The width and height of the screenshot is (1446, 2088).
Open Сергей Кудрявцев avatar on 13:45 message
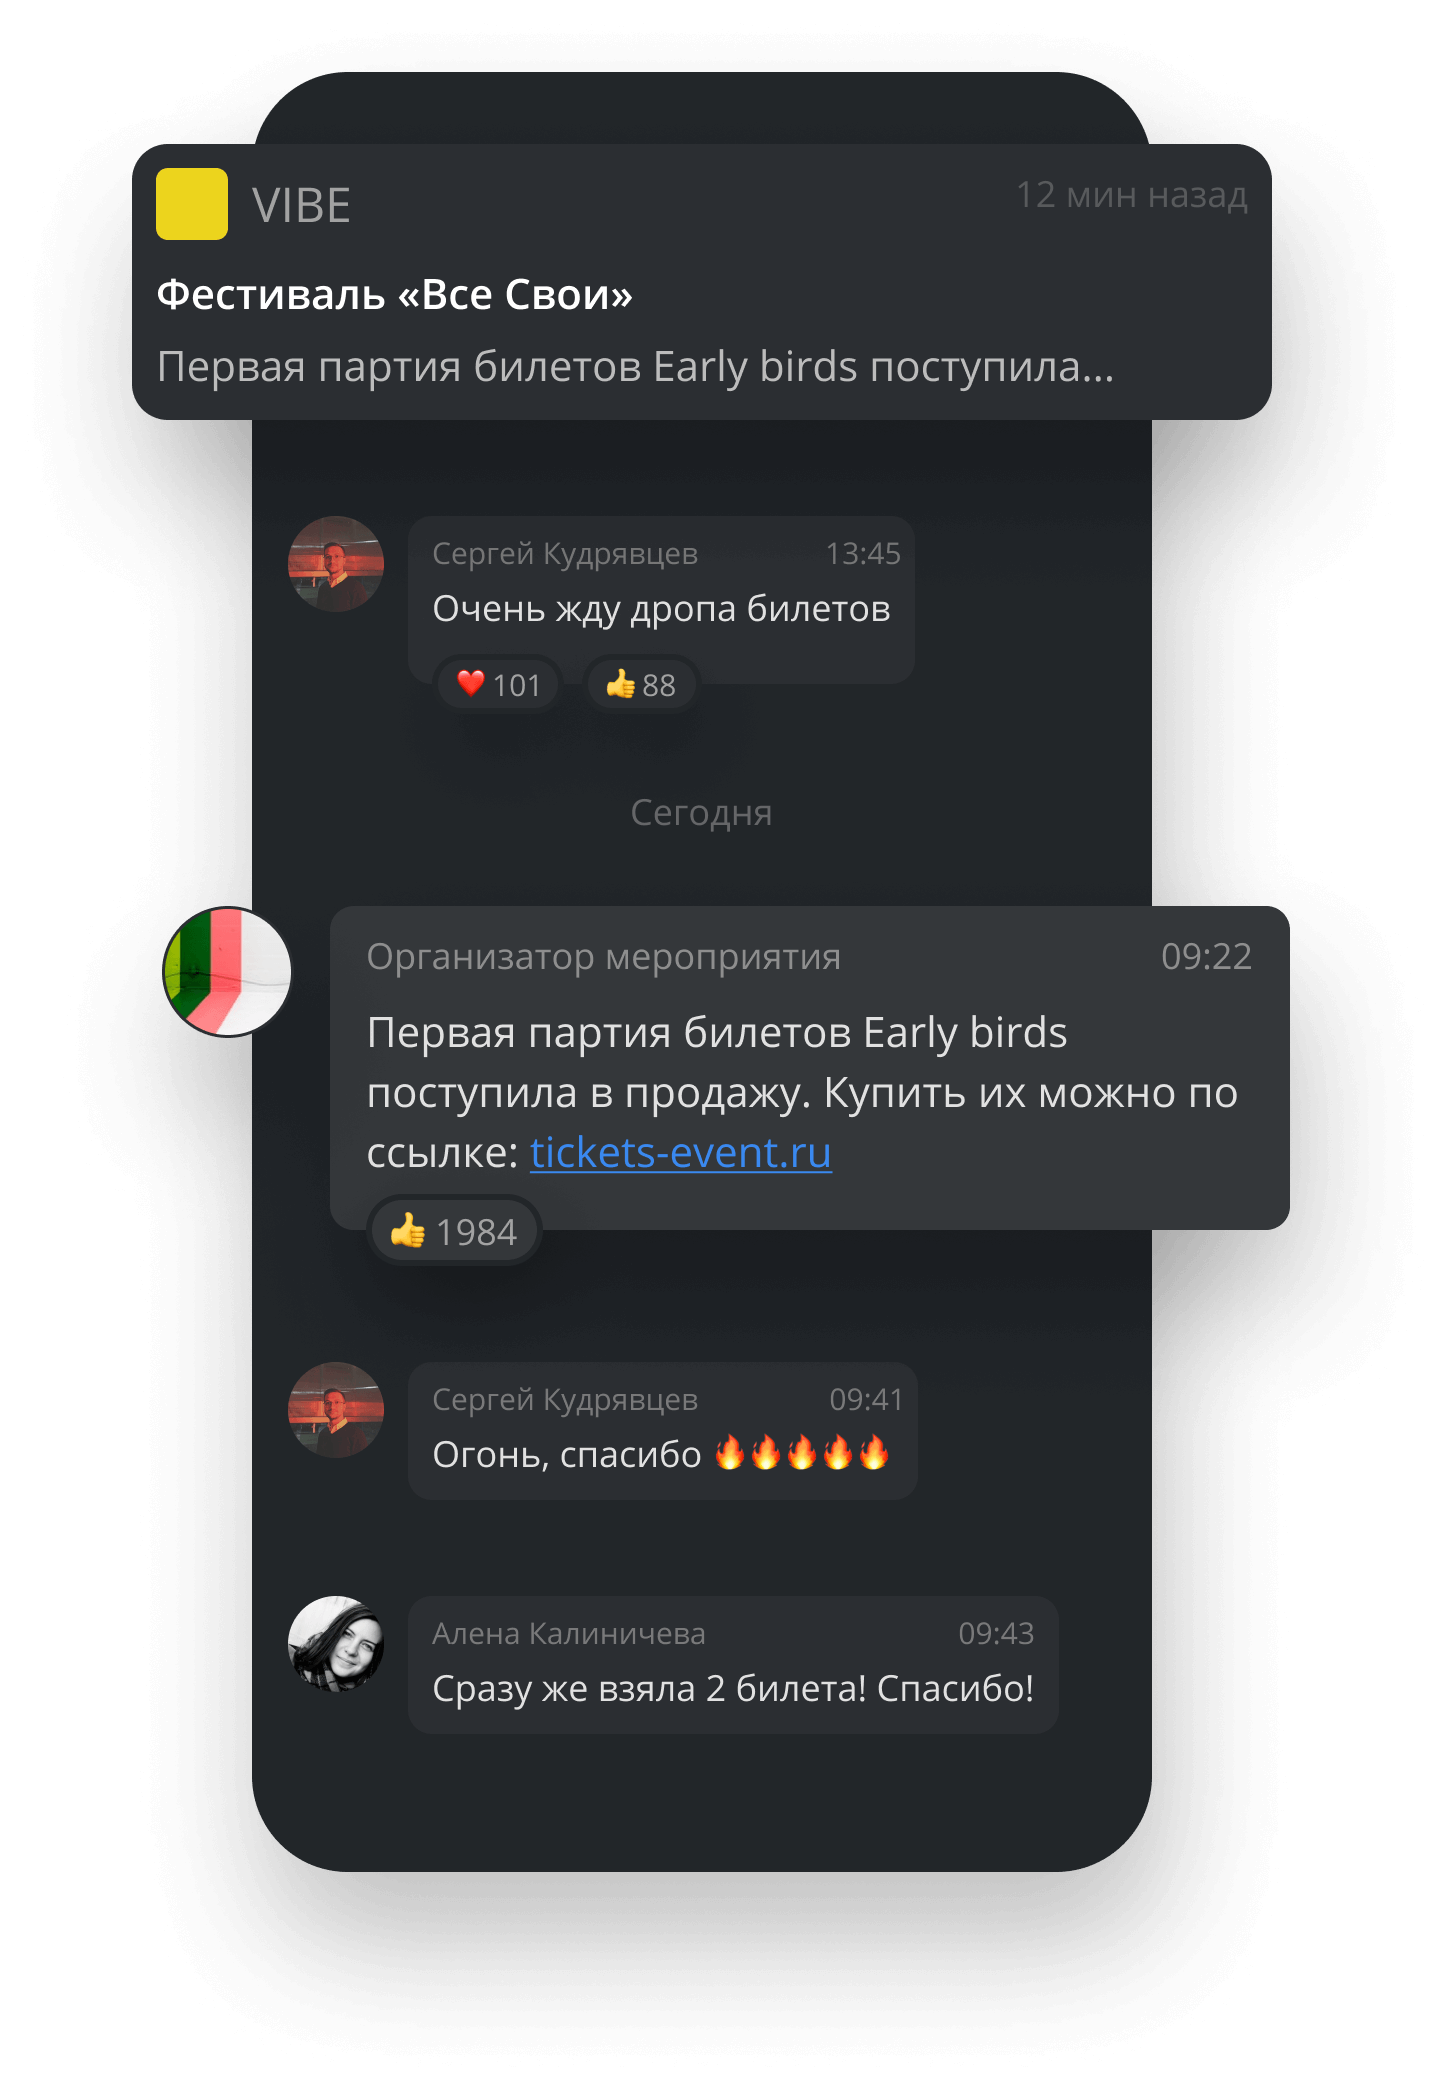[x=336, y=564]
